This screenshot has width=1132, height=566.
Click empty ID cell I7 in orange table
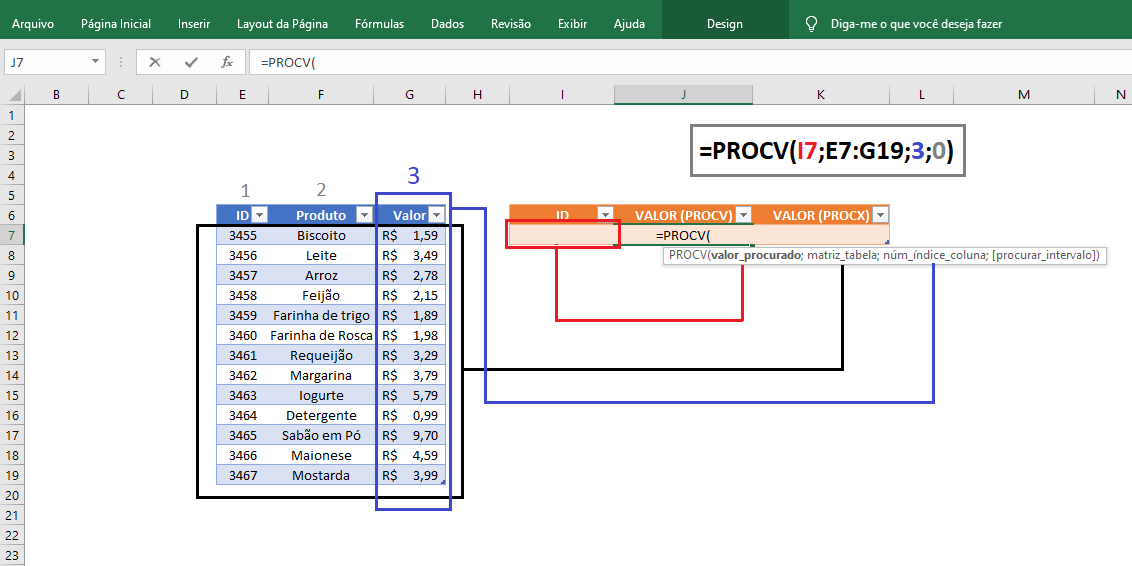click(562, 235)
